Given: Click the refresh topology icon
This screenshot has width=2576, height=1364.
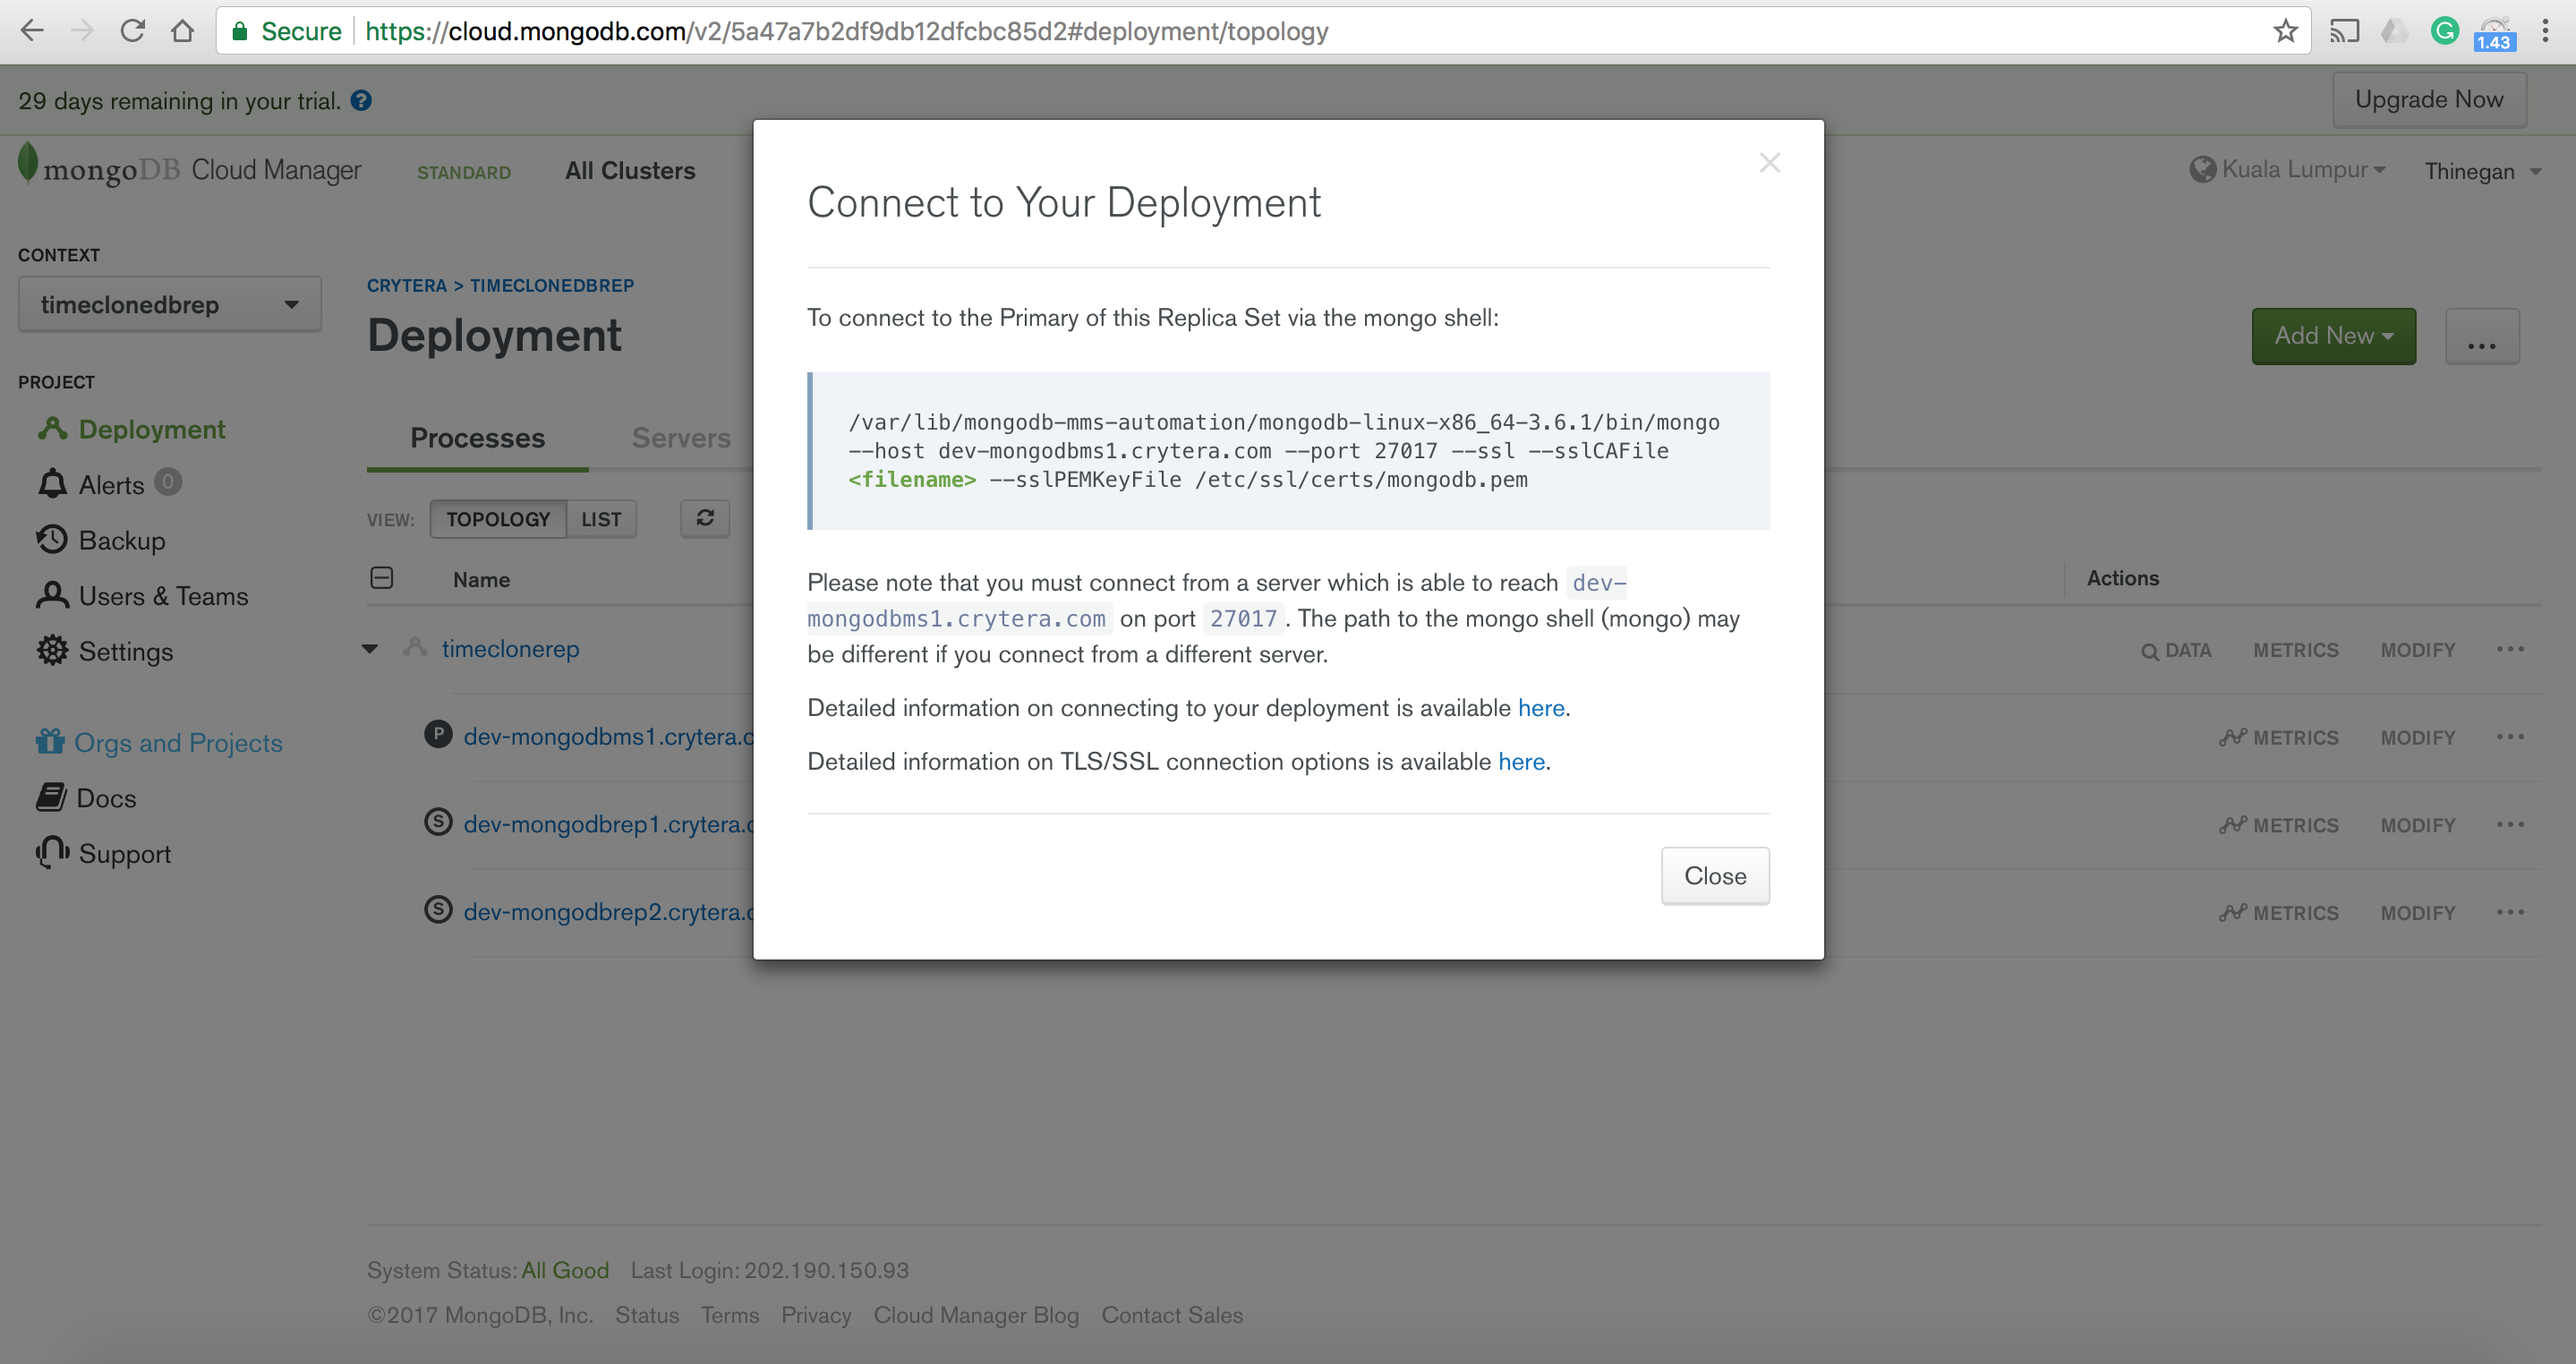Looking at the screenshot, I should click(x=705, y=517).
